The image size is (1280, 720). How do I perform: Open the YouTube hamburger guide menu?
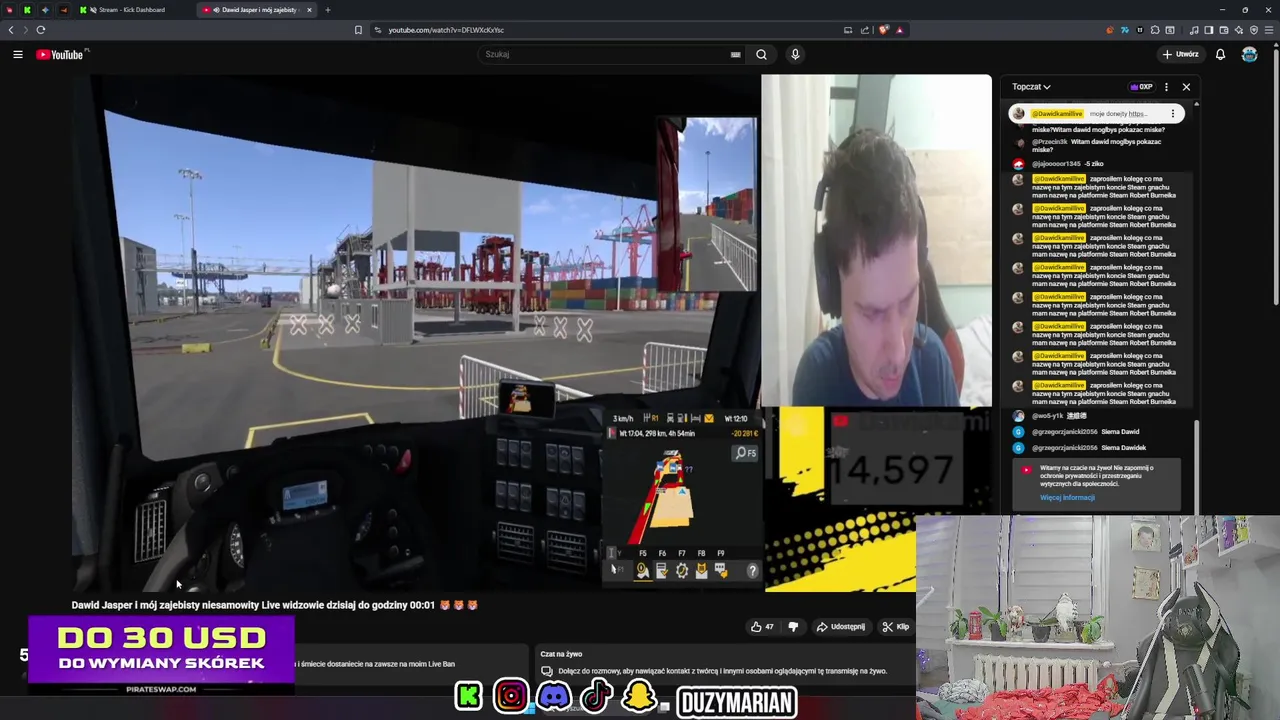tap(18, 54)
